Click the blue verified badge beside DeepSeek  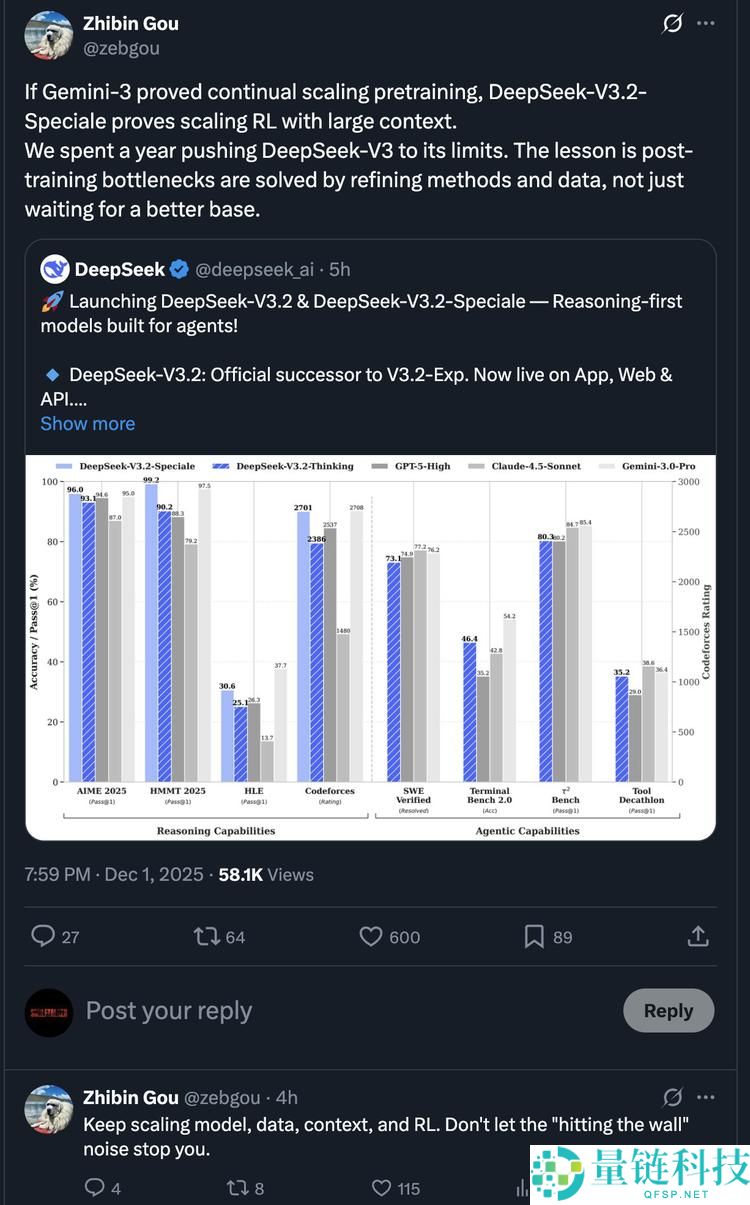pos(180,269)
